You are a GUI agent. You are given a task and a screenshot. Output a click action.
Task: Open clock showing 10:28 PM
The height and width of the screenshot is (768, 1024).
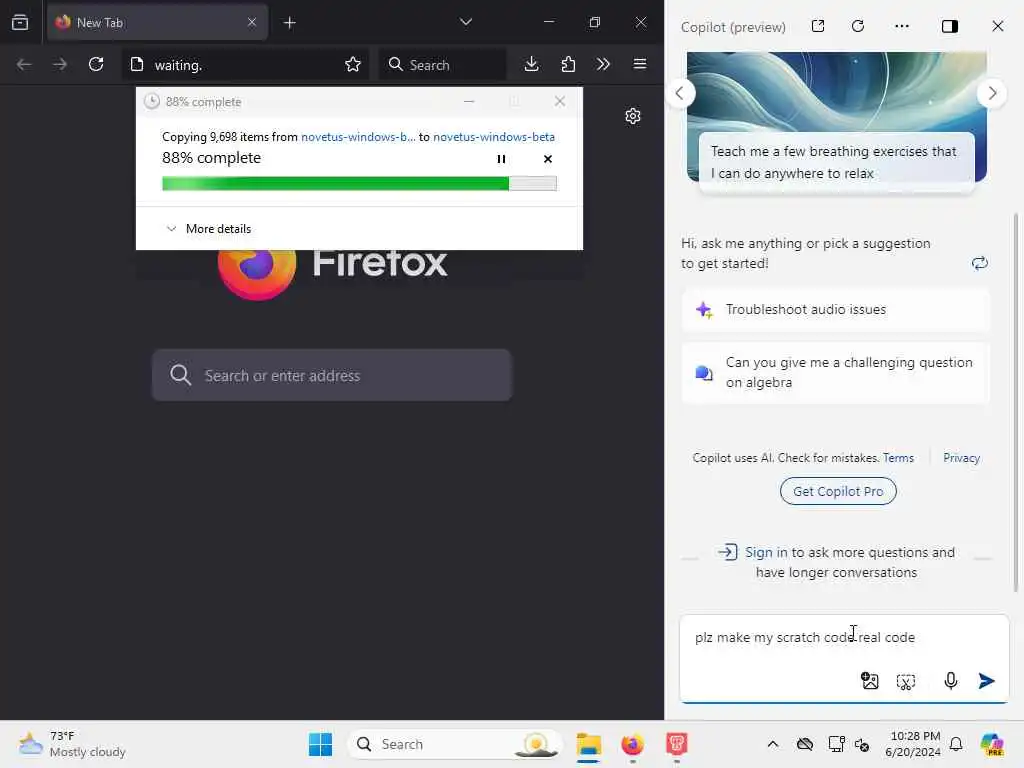[914, 744]
